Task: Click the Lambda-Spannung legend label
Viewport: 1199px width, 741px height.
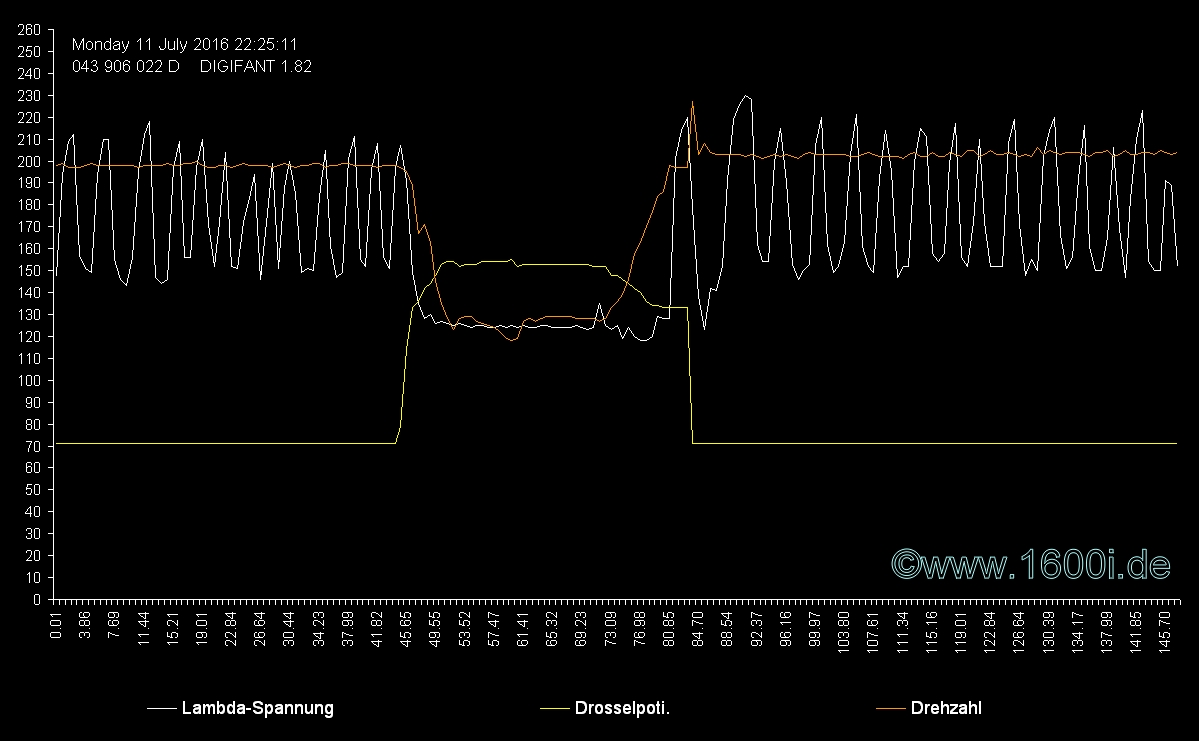Action: tap(257, 708)
